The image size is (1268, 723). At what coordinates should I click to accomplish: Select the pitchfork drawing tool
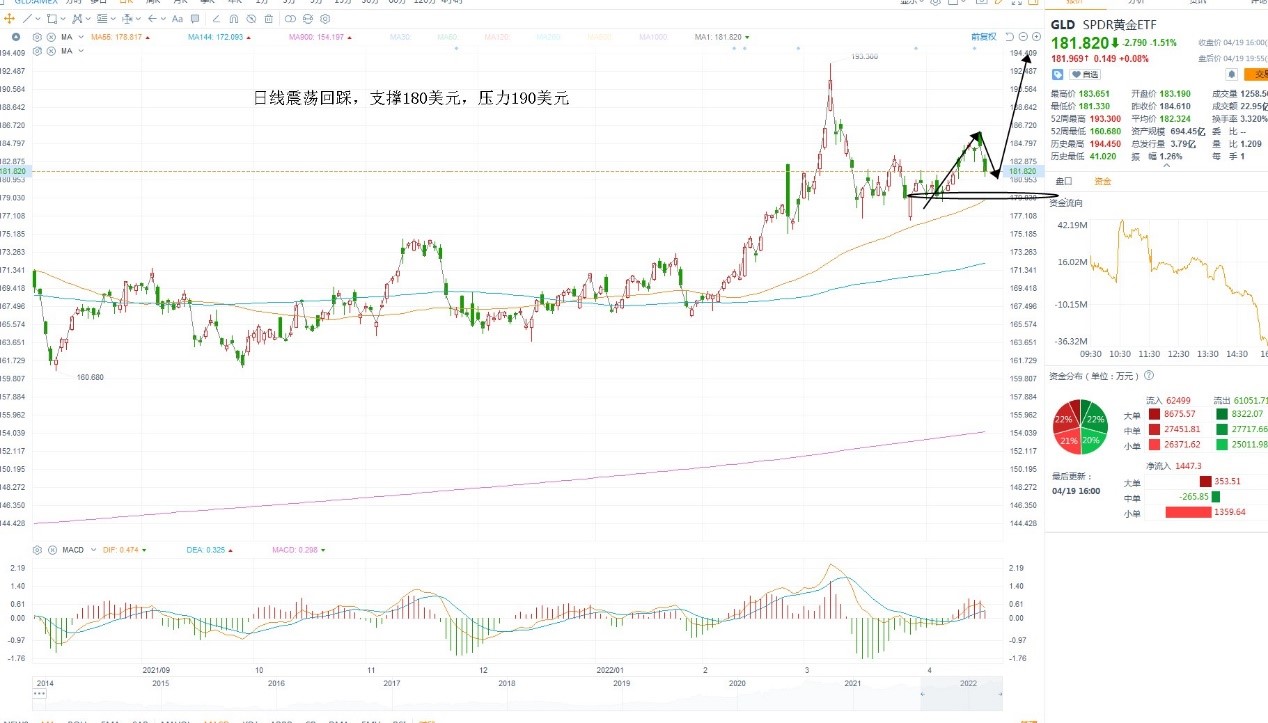tap(76, 19)
